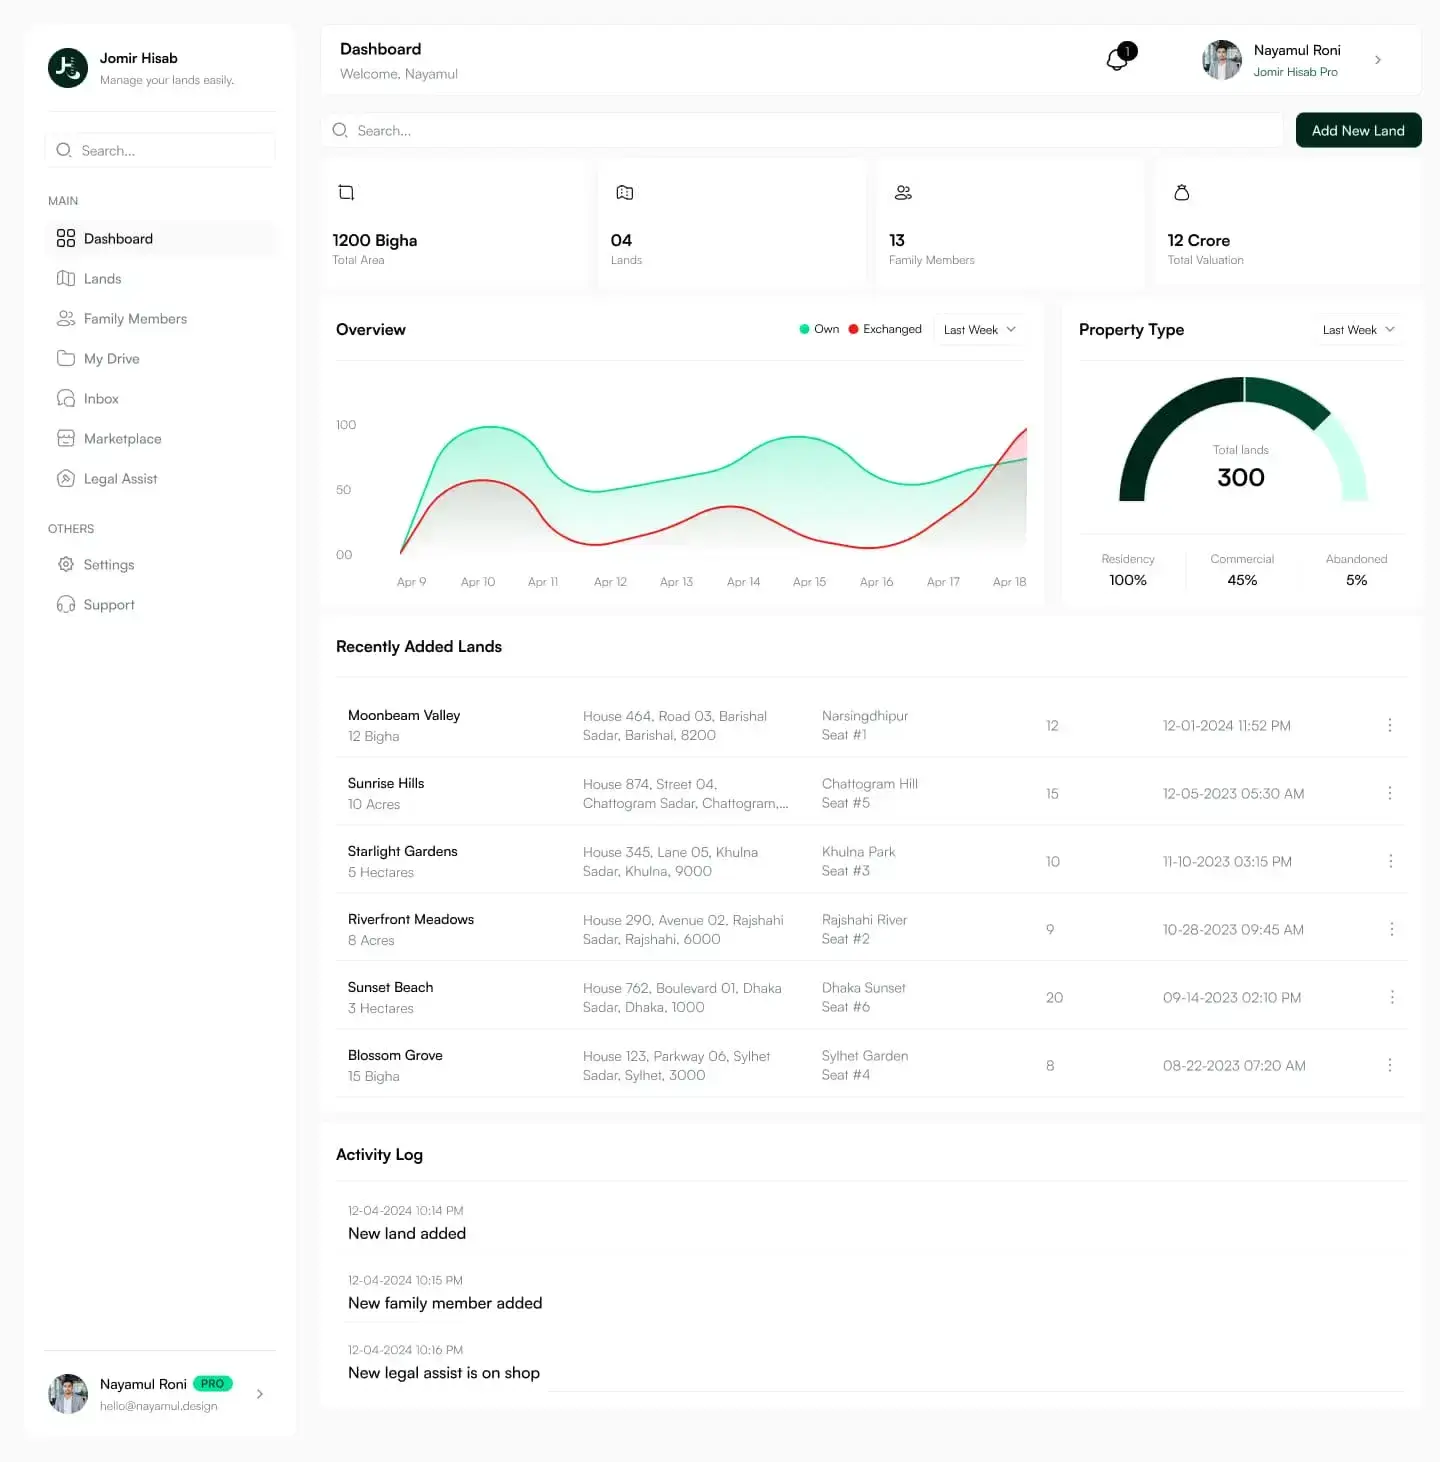Expand the top-right profile chevron
Screen dimensions: 1440x1462
1378,59
